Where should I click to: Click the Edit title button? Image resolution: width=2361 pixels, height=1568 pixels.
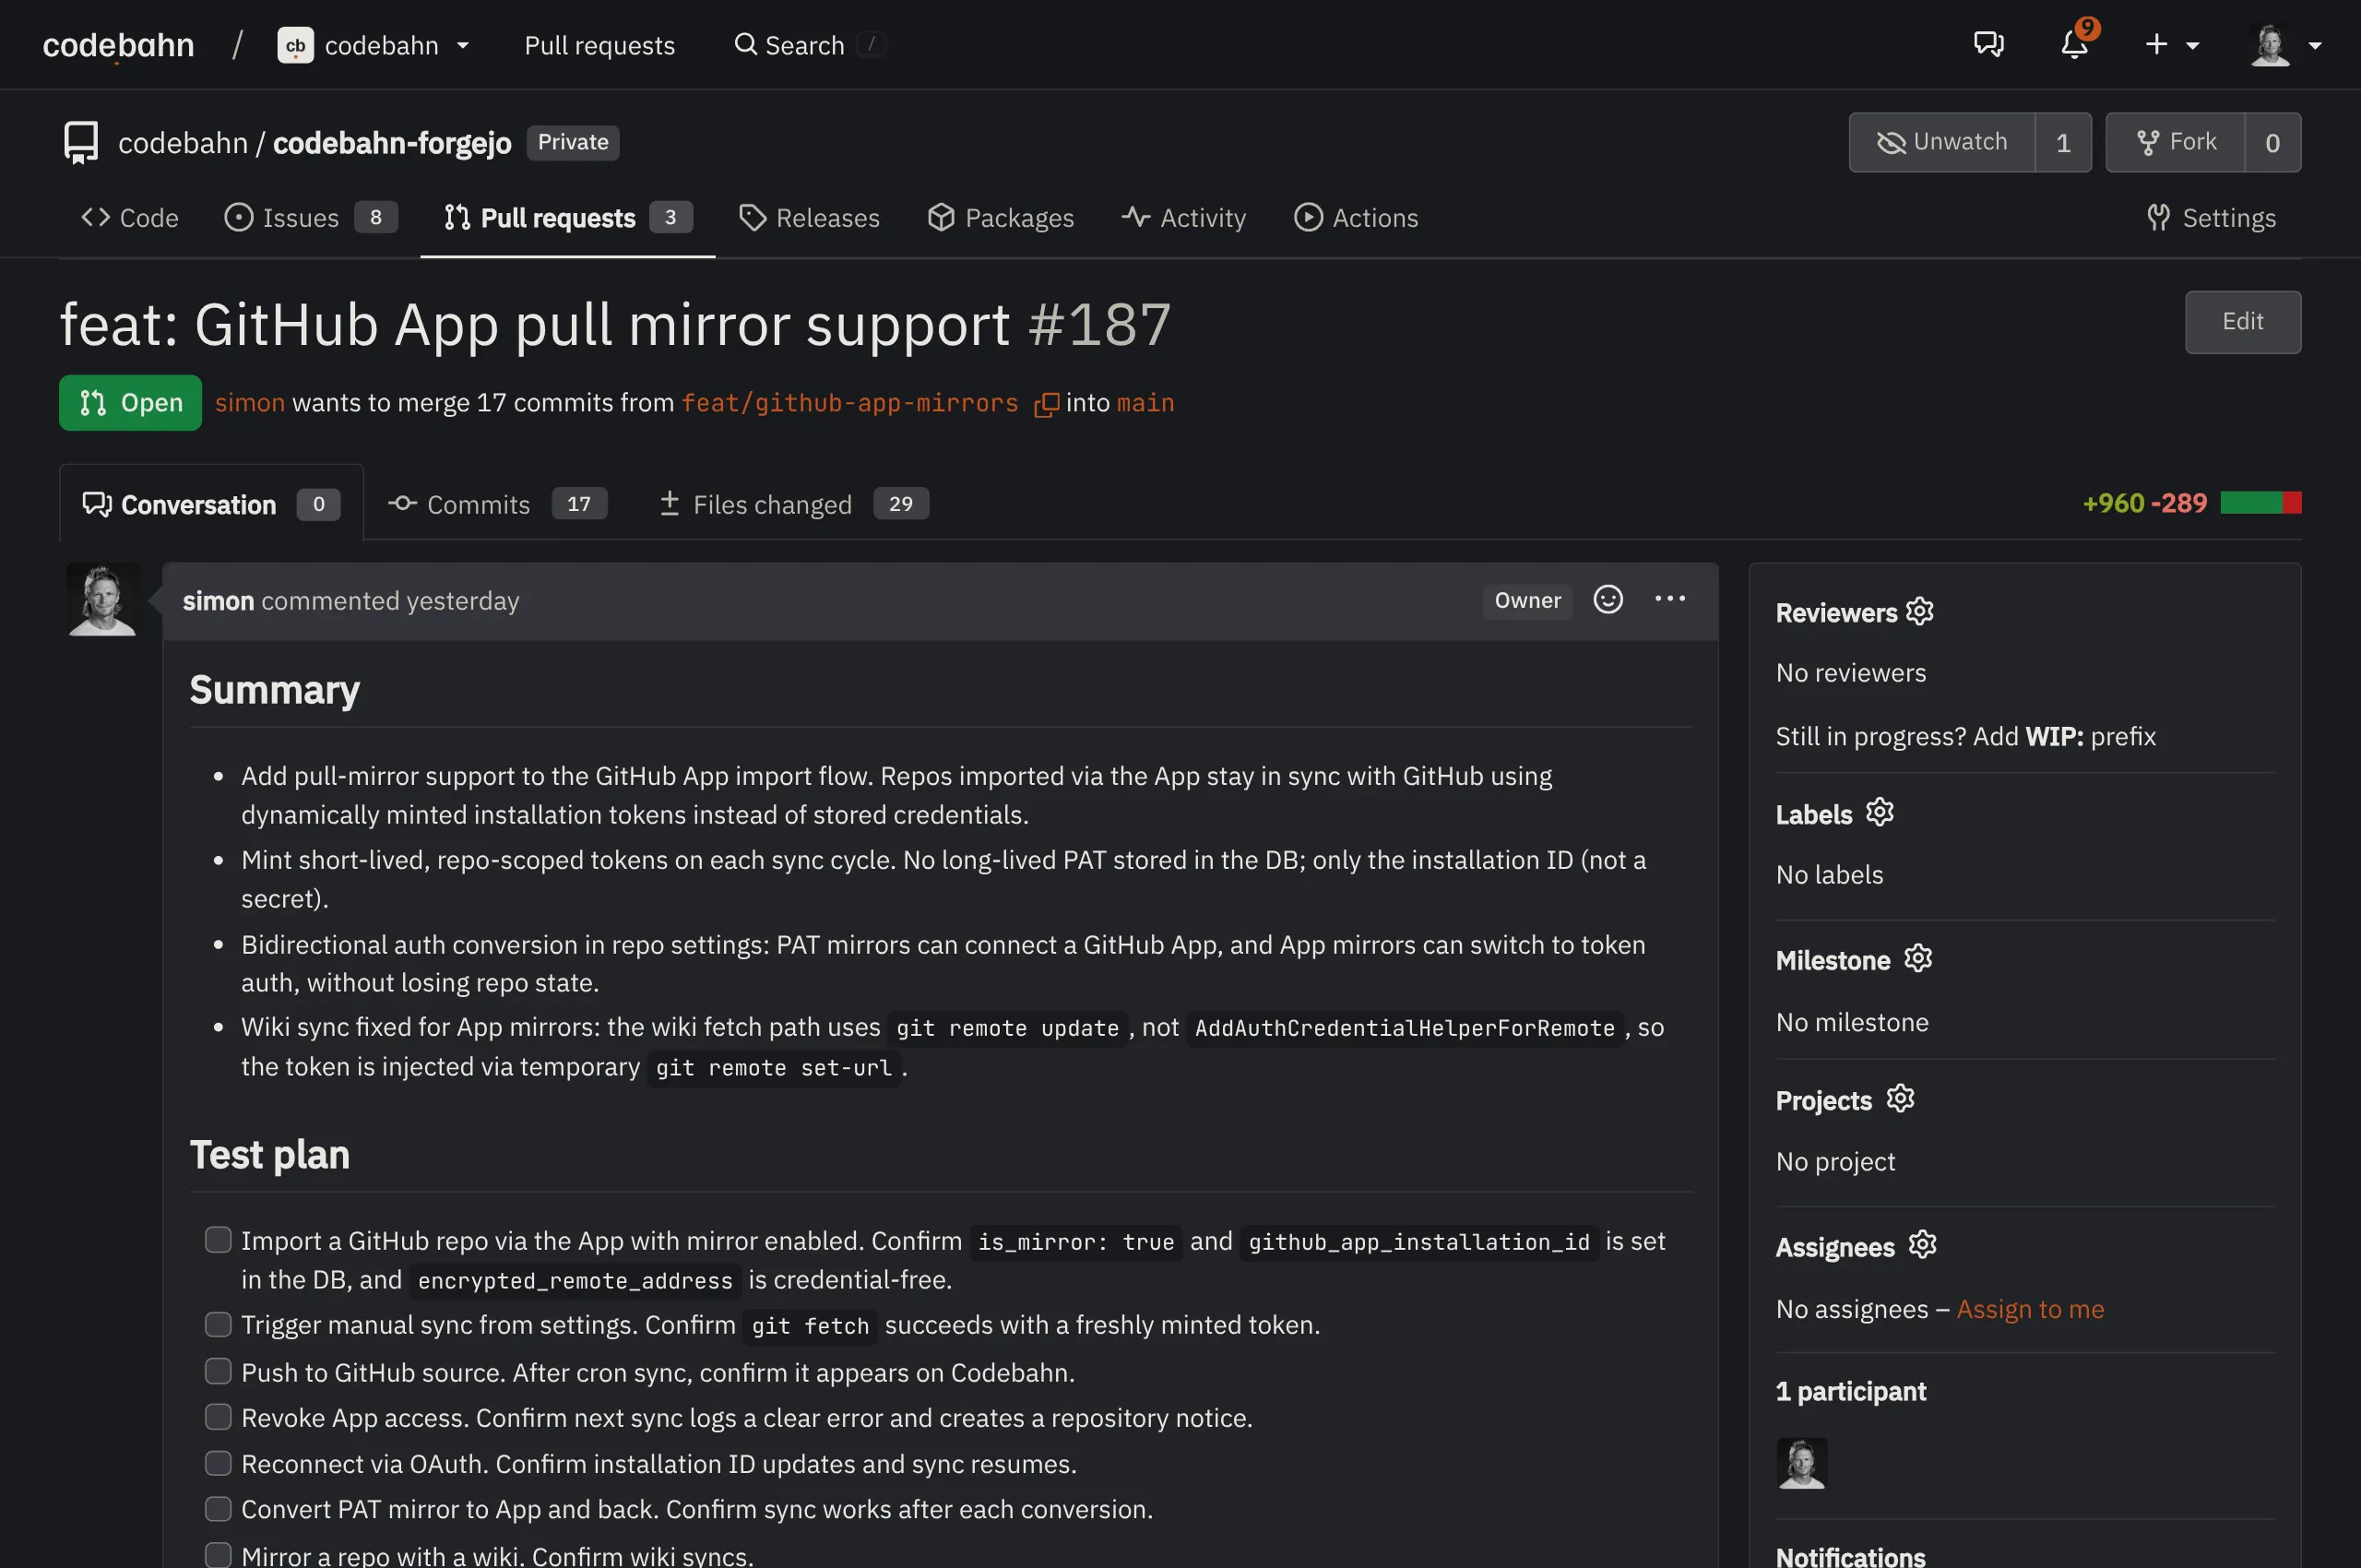[x=2242, y=321]
